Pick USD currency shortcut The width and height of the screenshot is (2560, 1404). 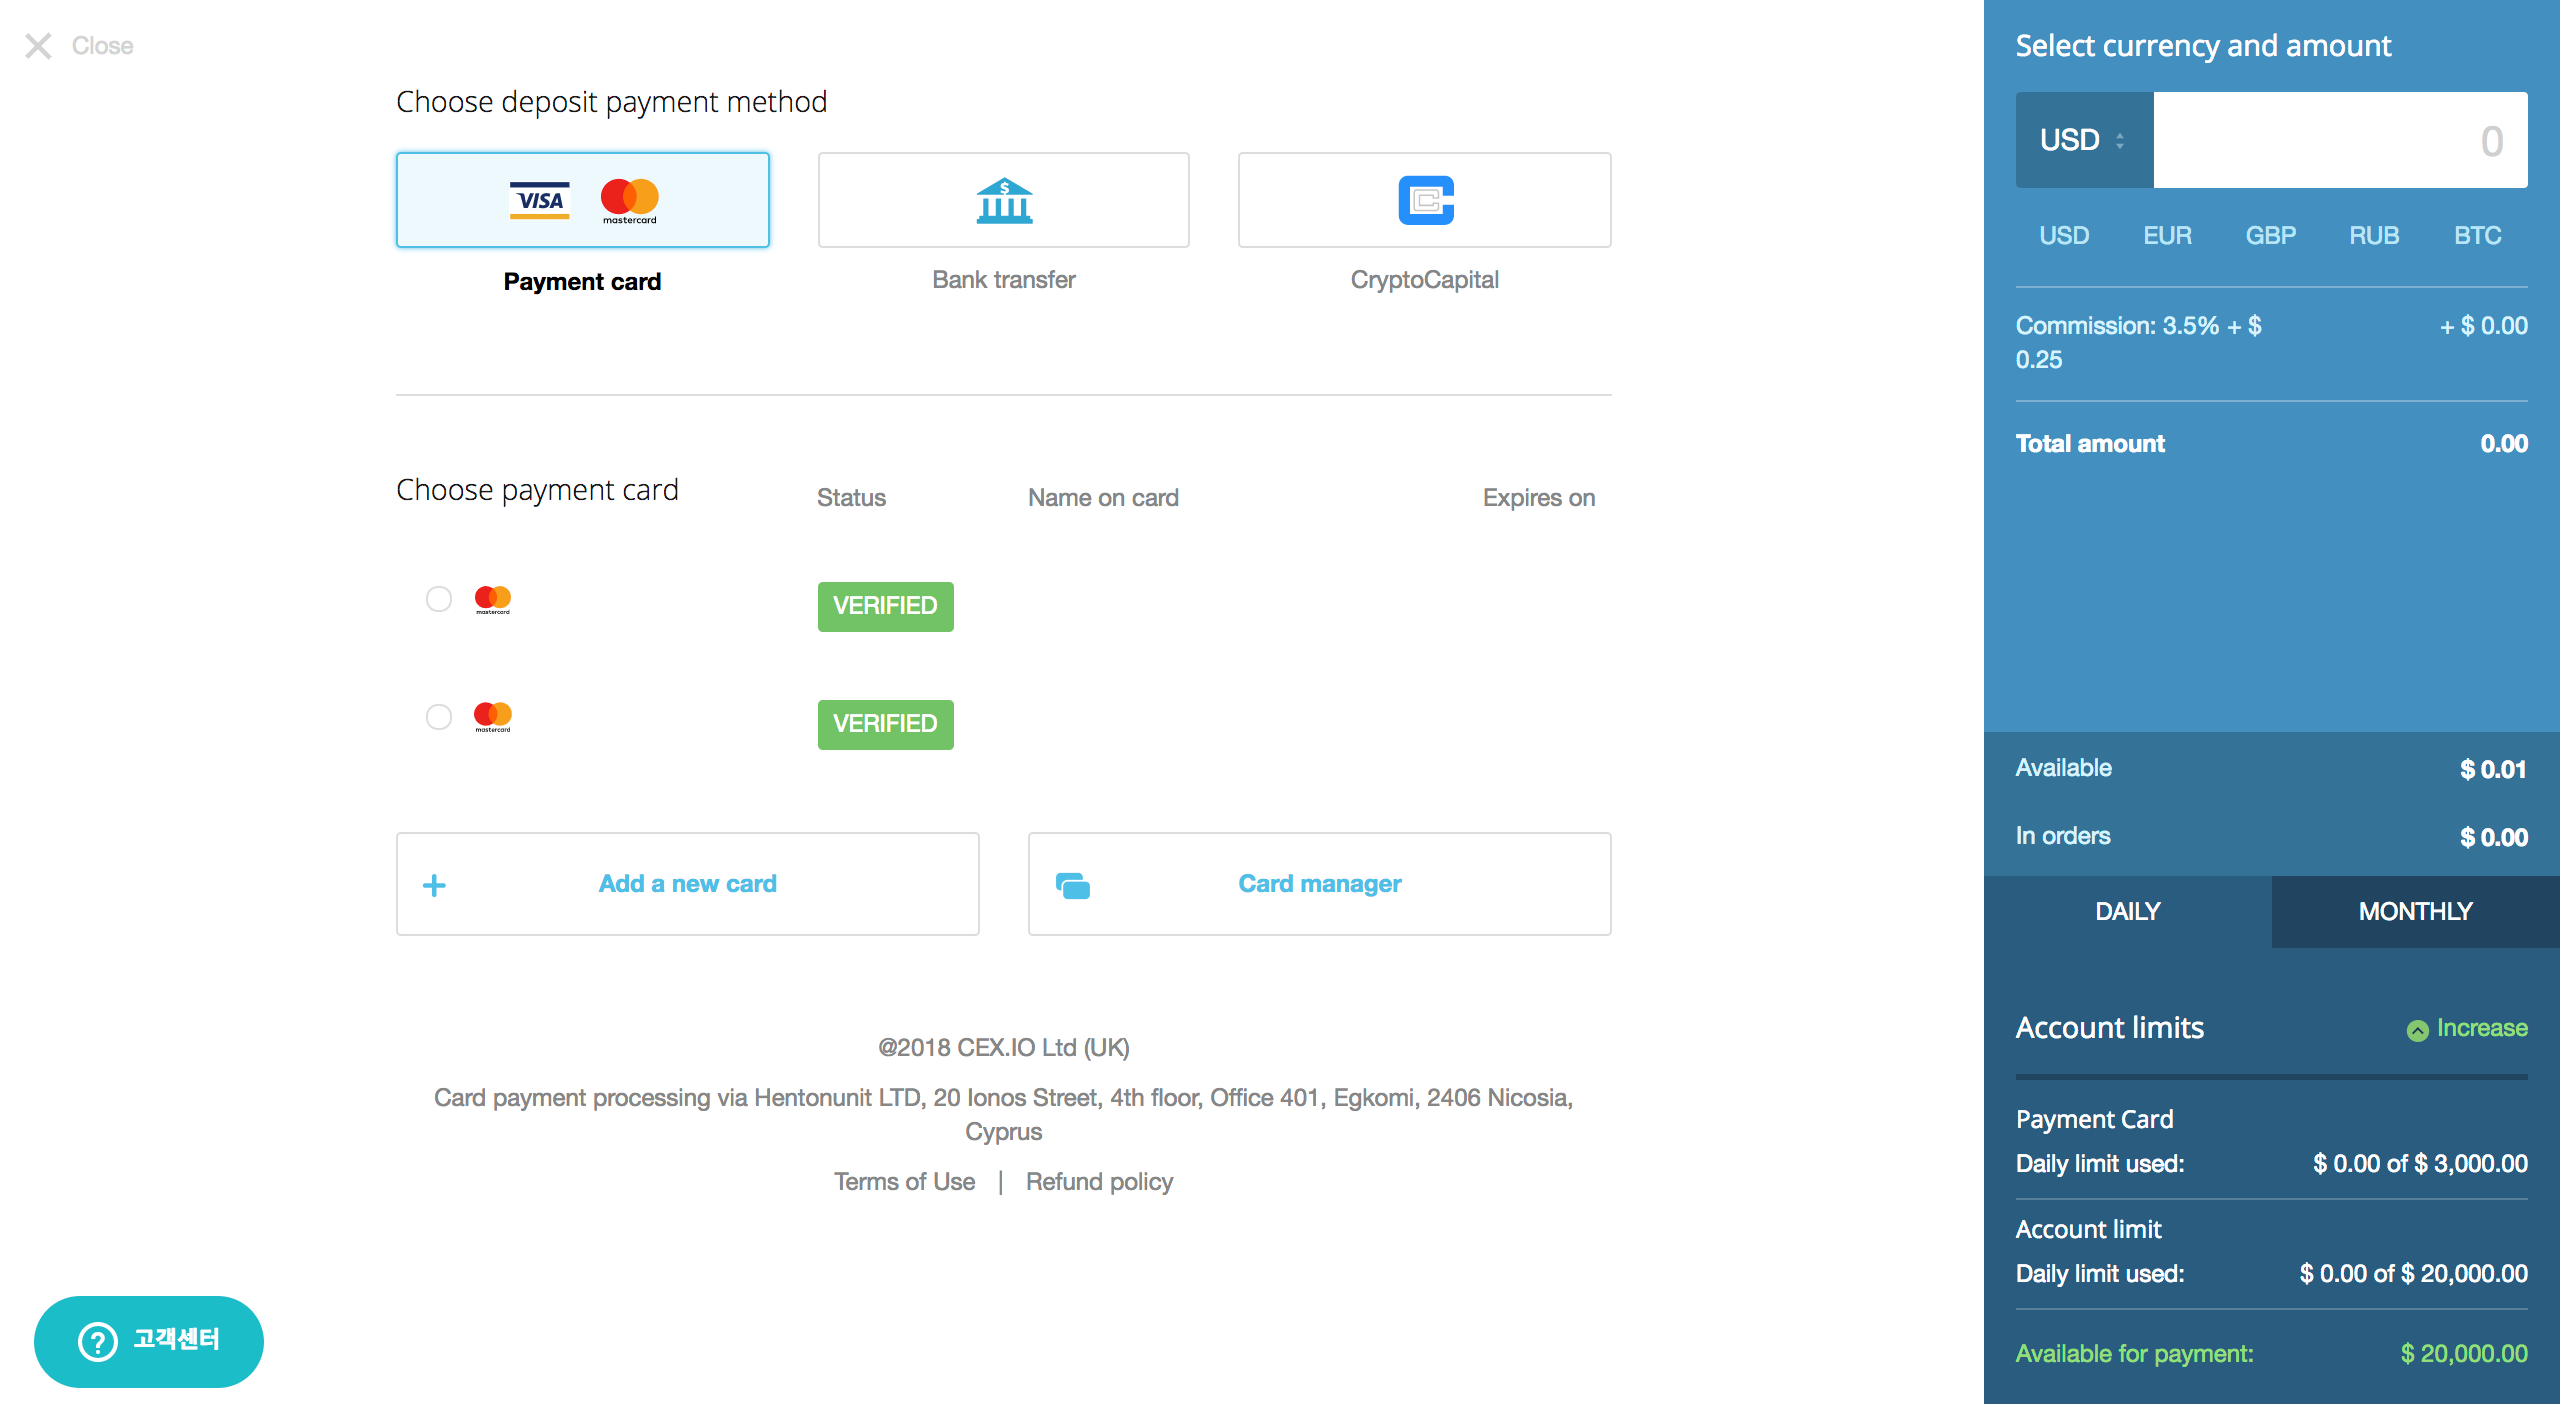click(x=2064, y=236)
